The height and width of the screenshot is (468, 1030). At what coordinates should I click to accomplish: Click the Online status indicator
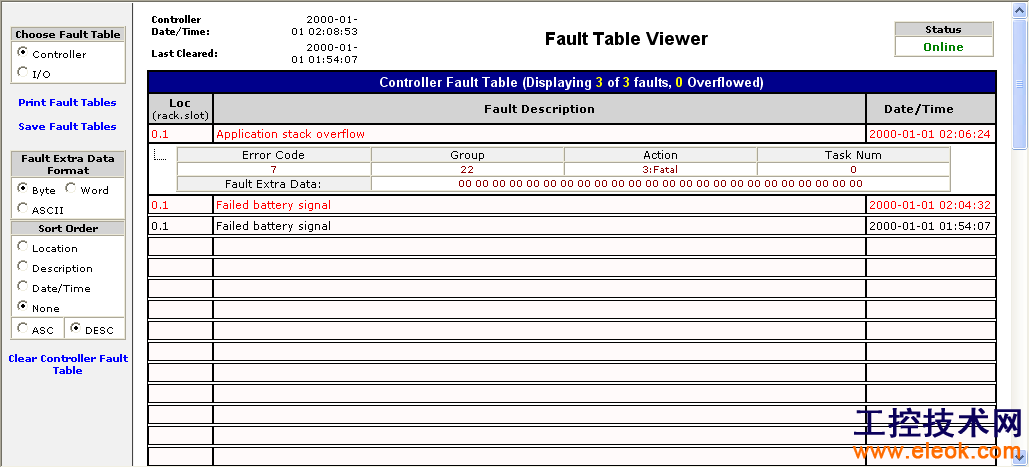click(x=943, y=47)
